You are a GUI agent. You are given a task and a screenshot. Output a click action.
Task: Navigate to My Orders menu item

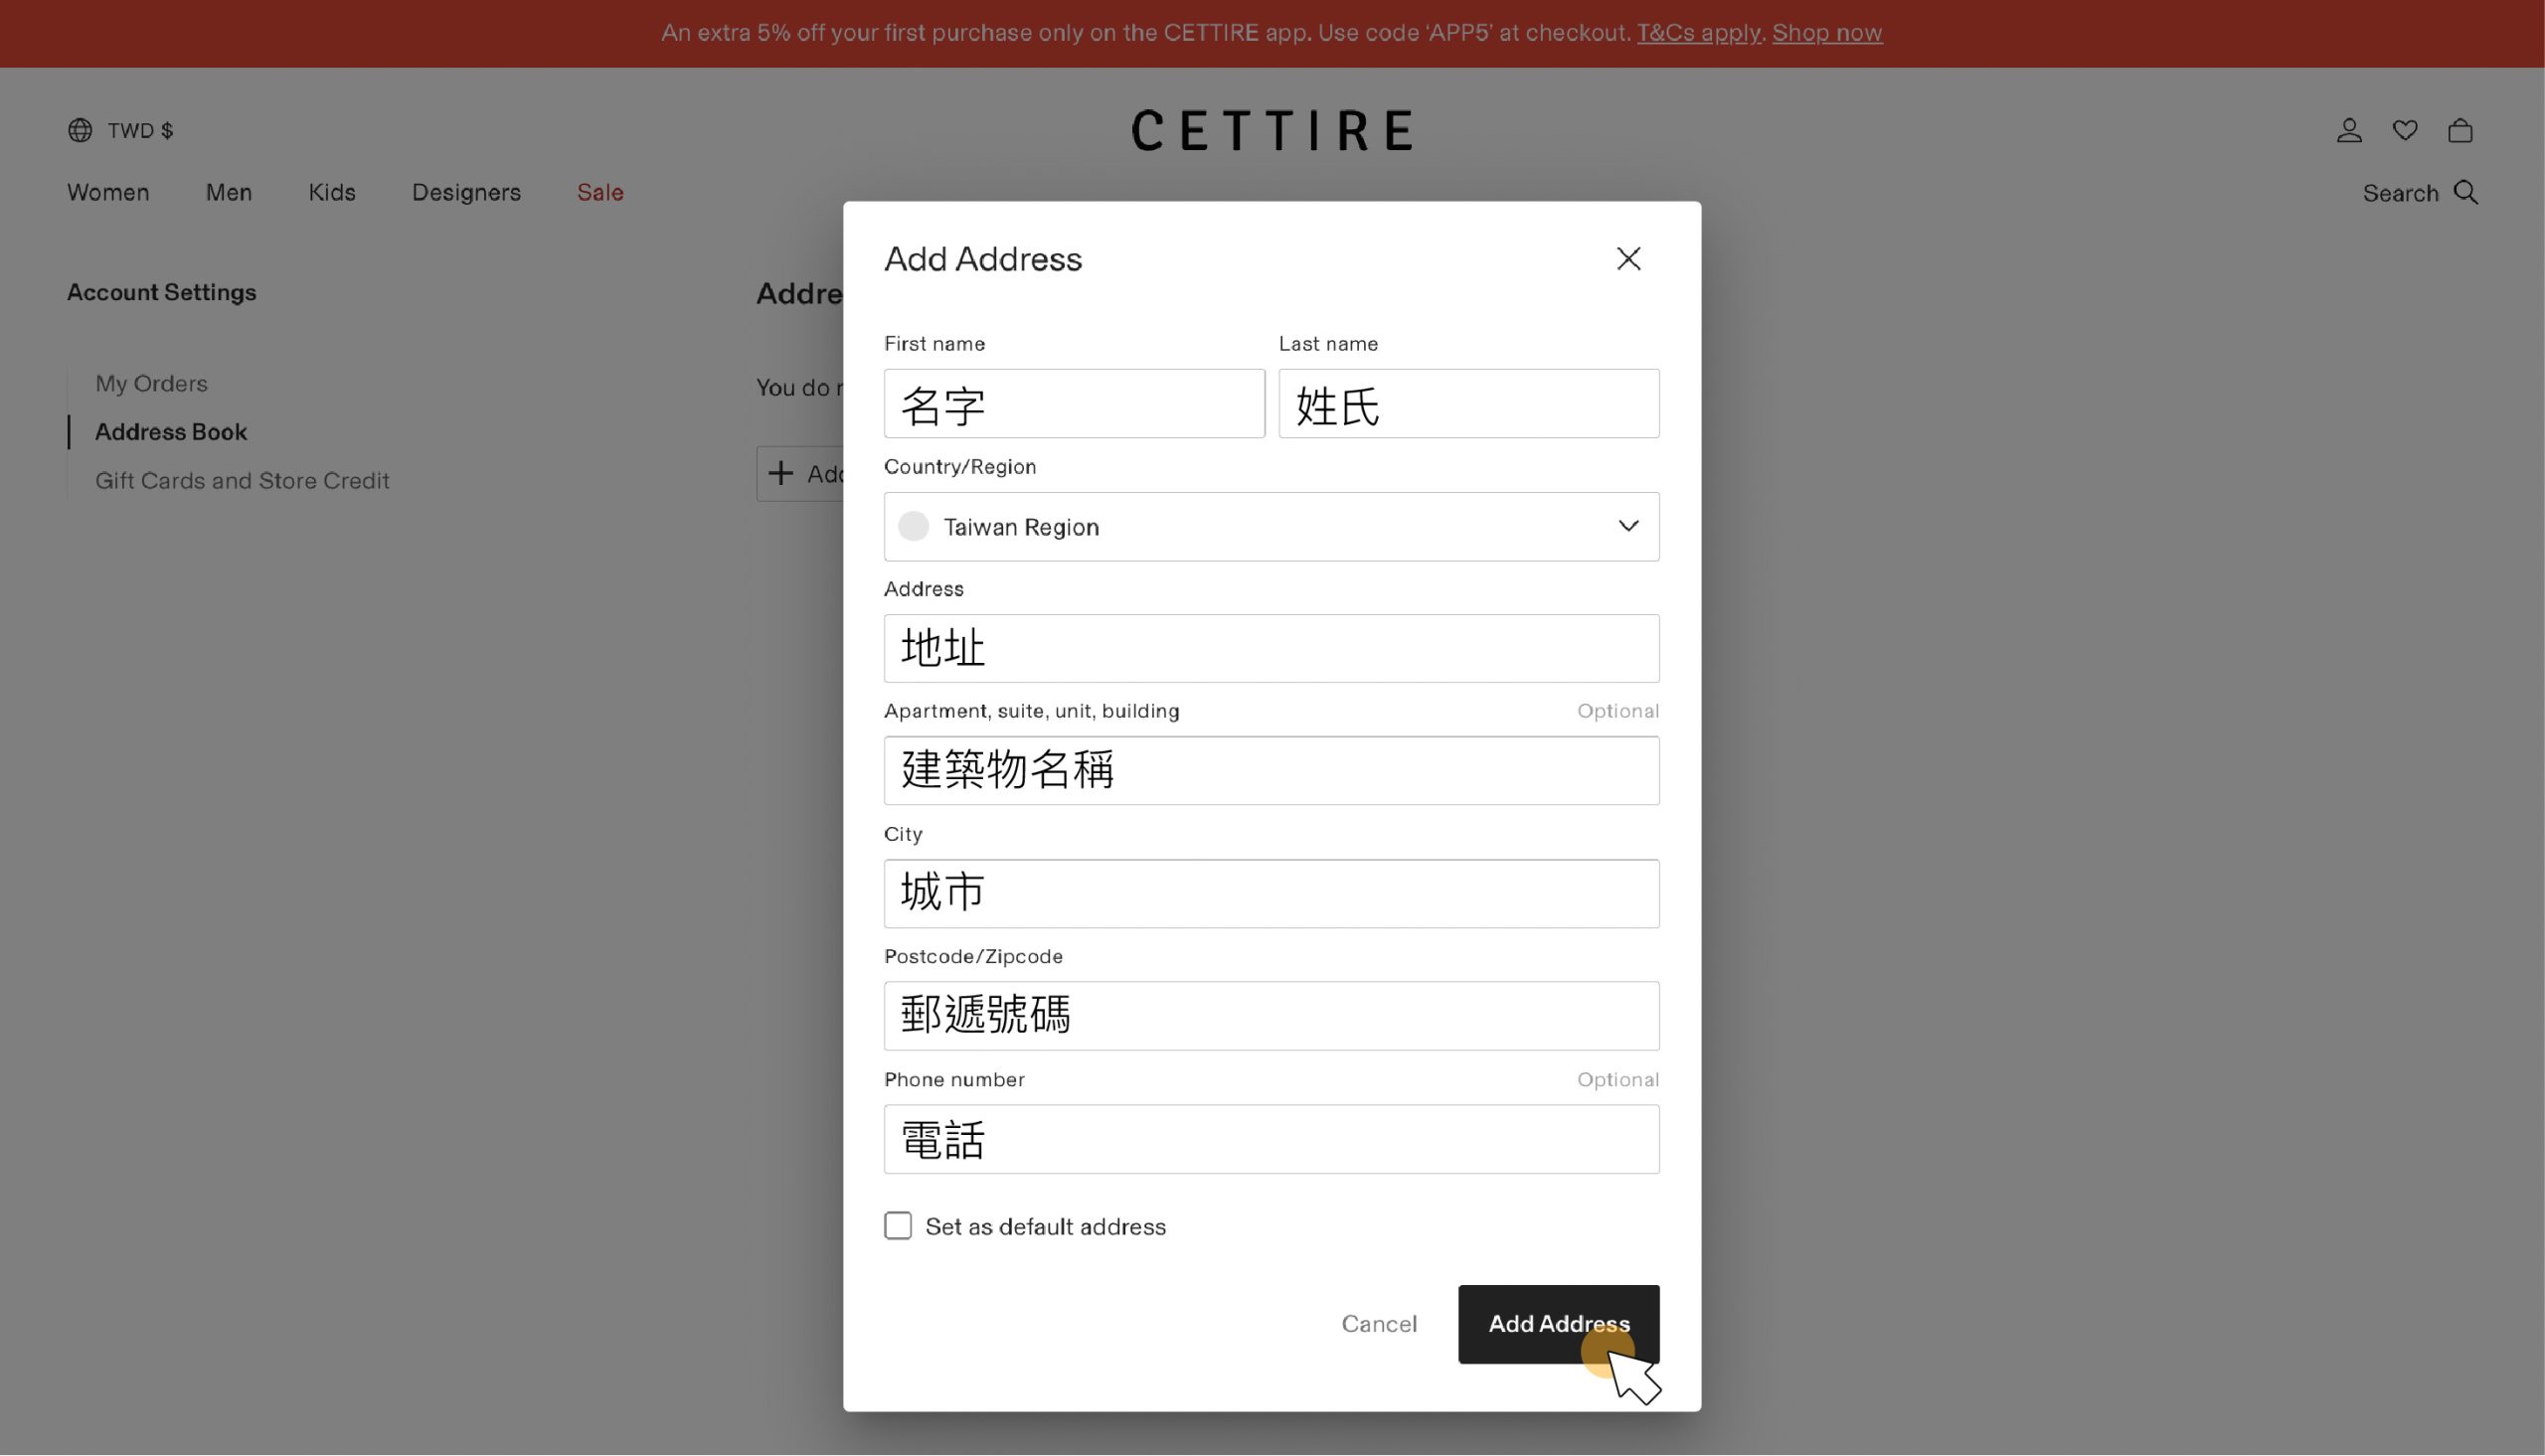pos(150,385)
